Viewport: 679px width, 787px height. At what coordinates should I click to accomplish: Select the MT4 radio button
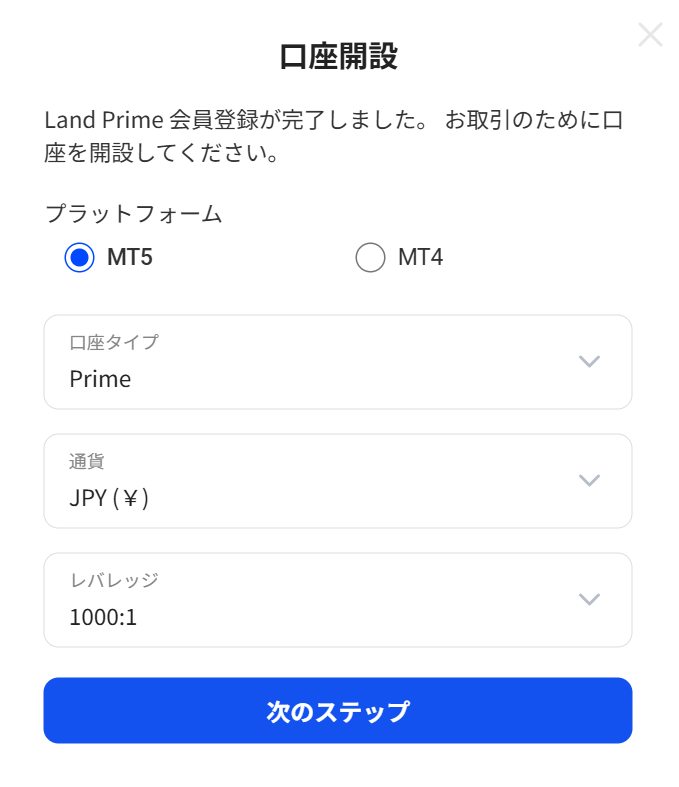pyautogui.click(x=370, y=258)
